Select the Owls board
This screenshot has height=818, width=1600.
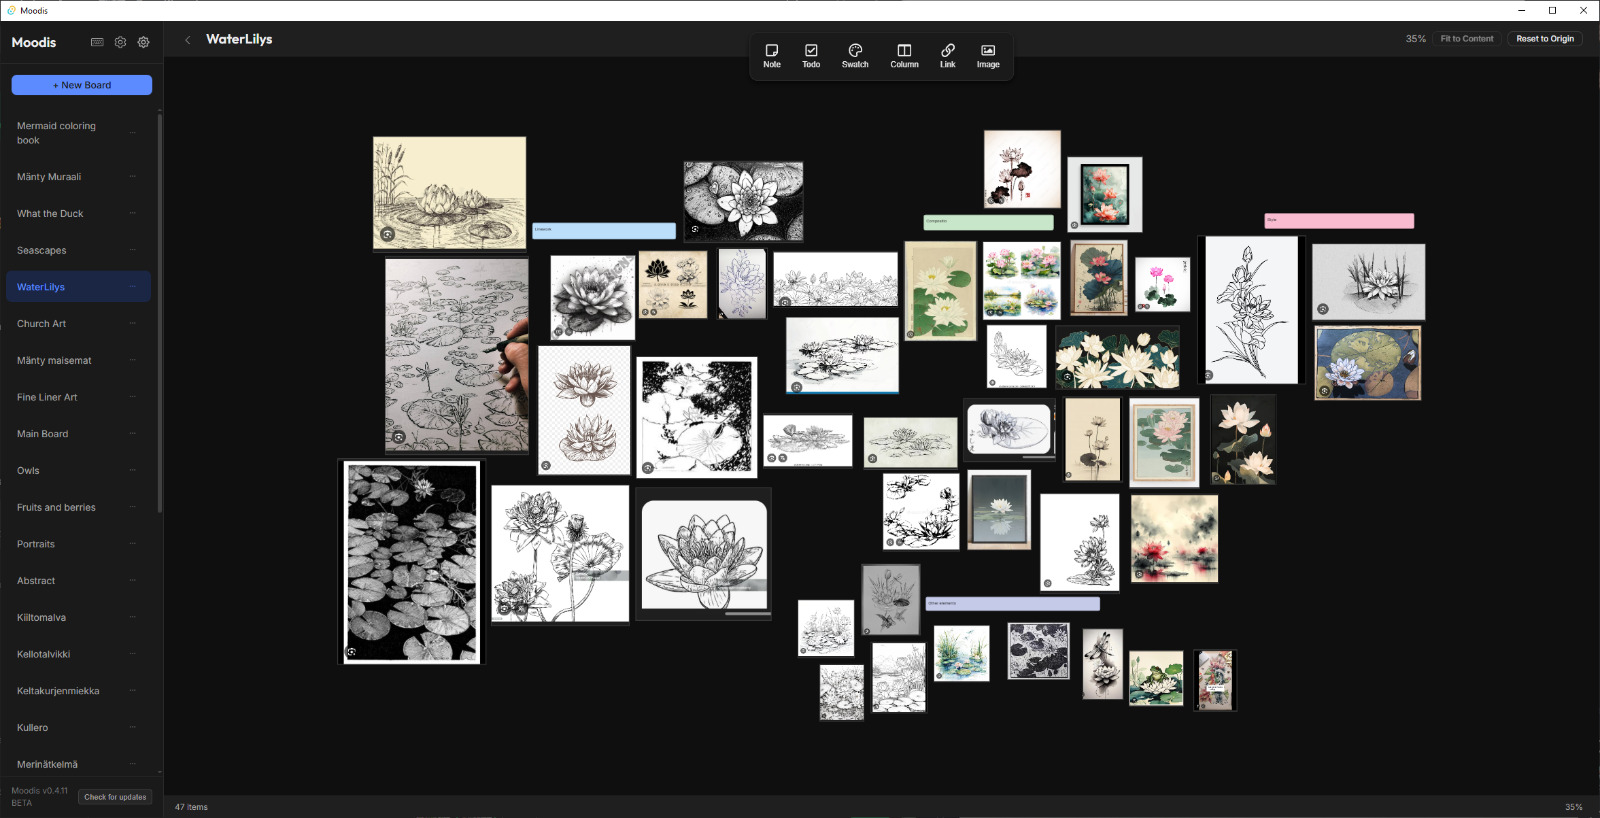tap(78, 470)
